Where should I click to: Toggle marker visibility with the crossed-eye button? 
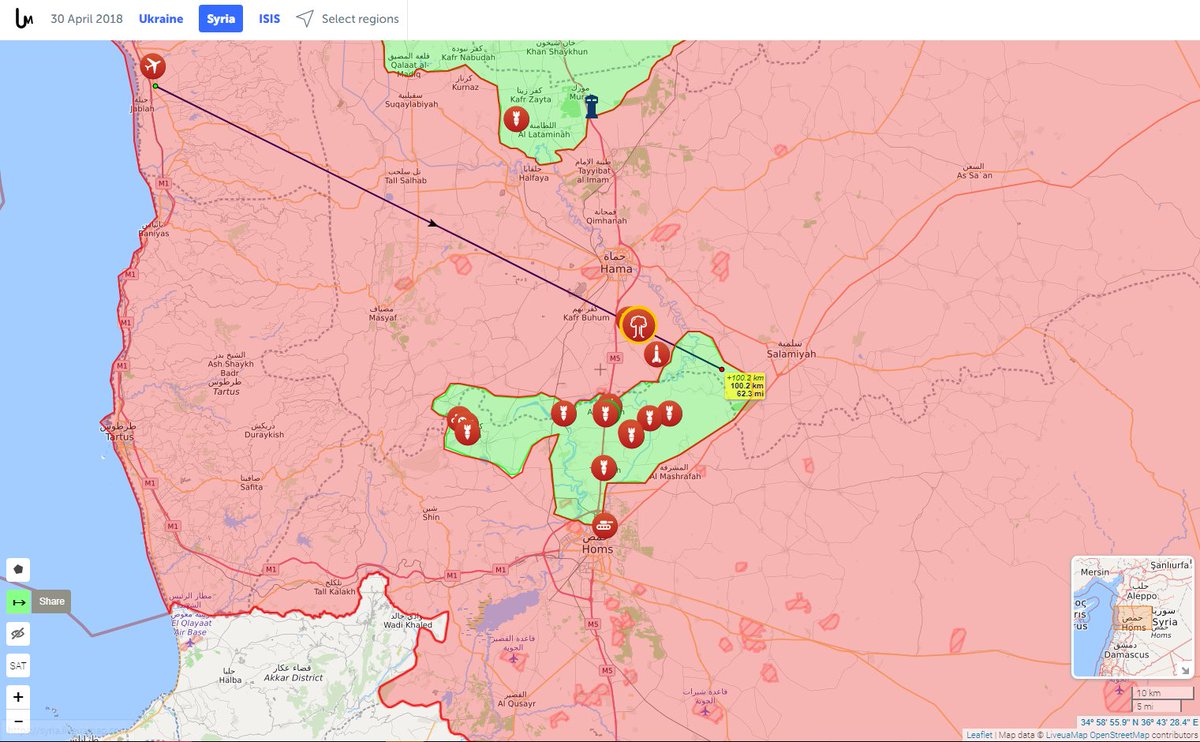[18, 634]
